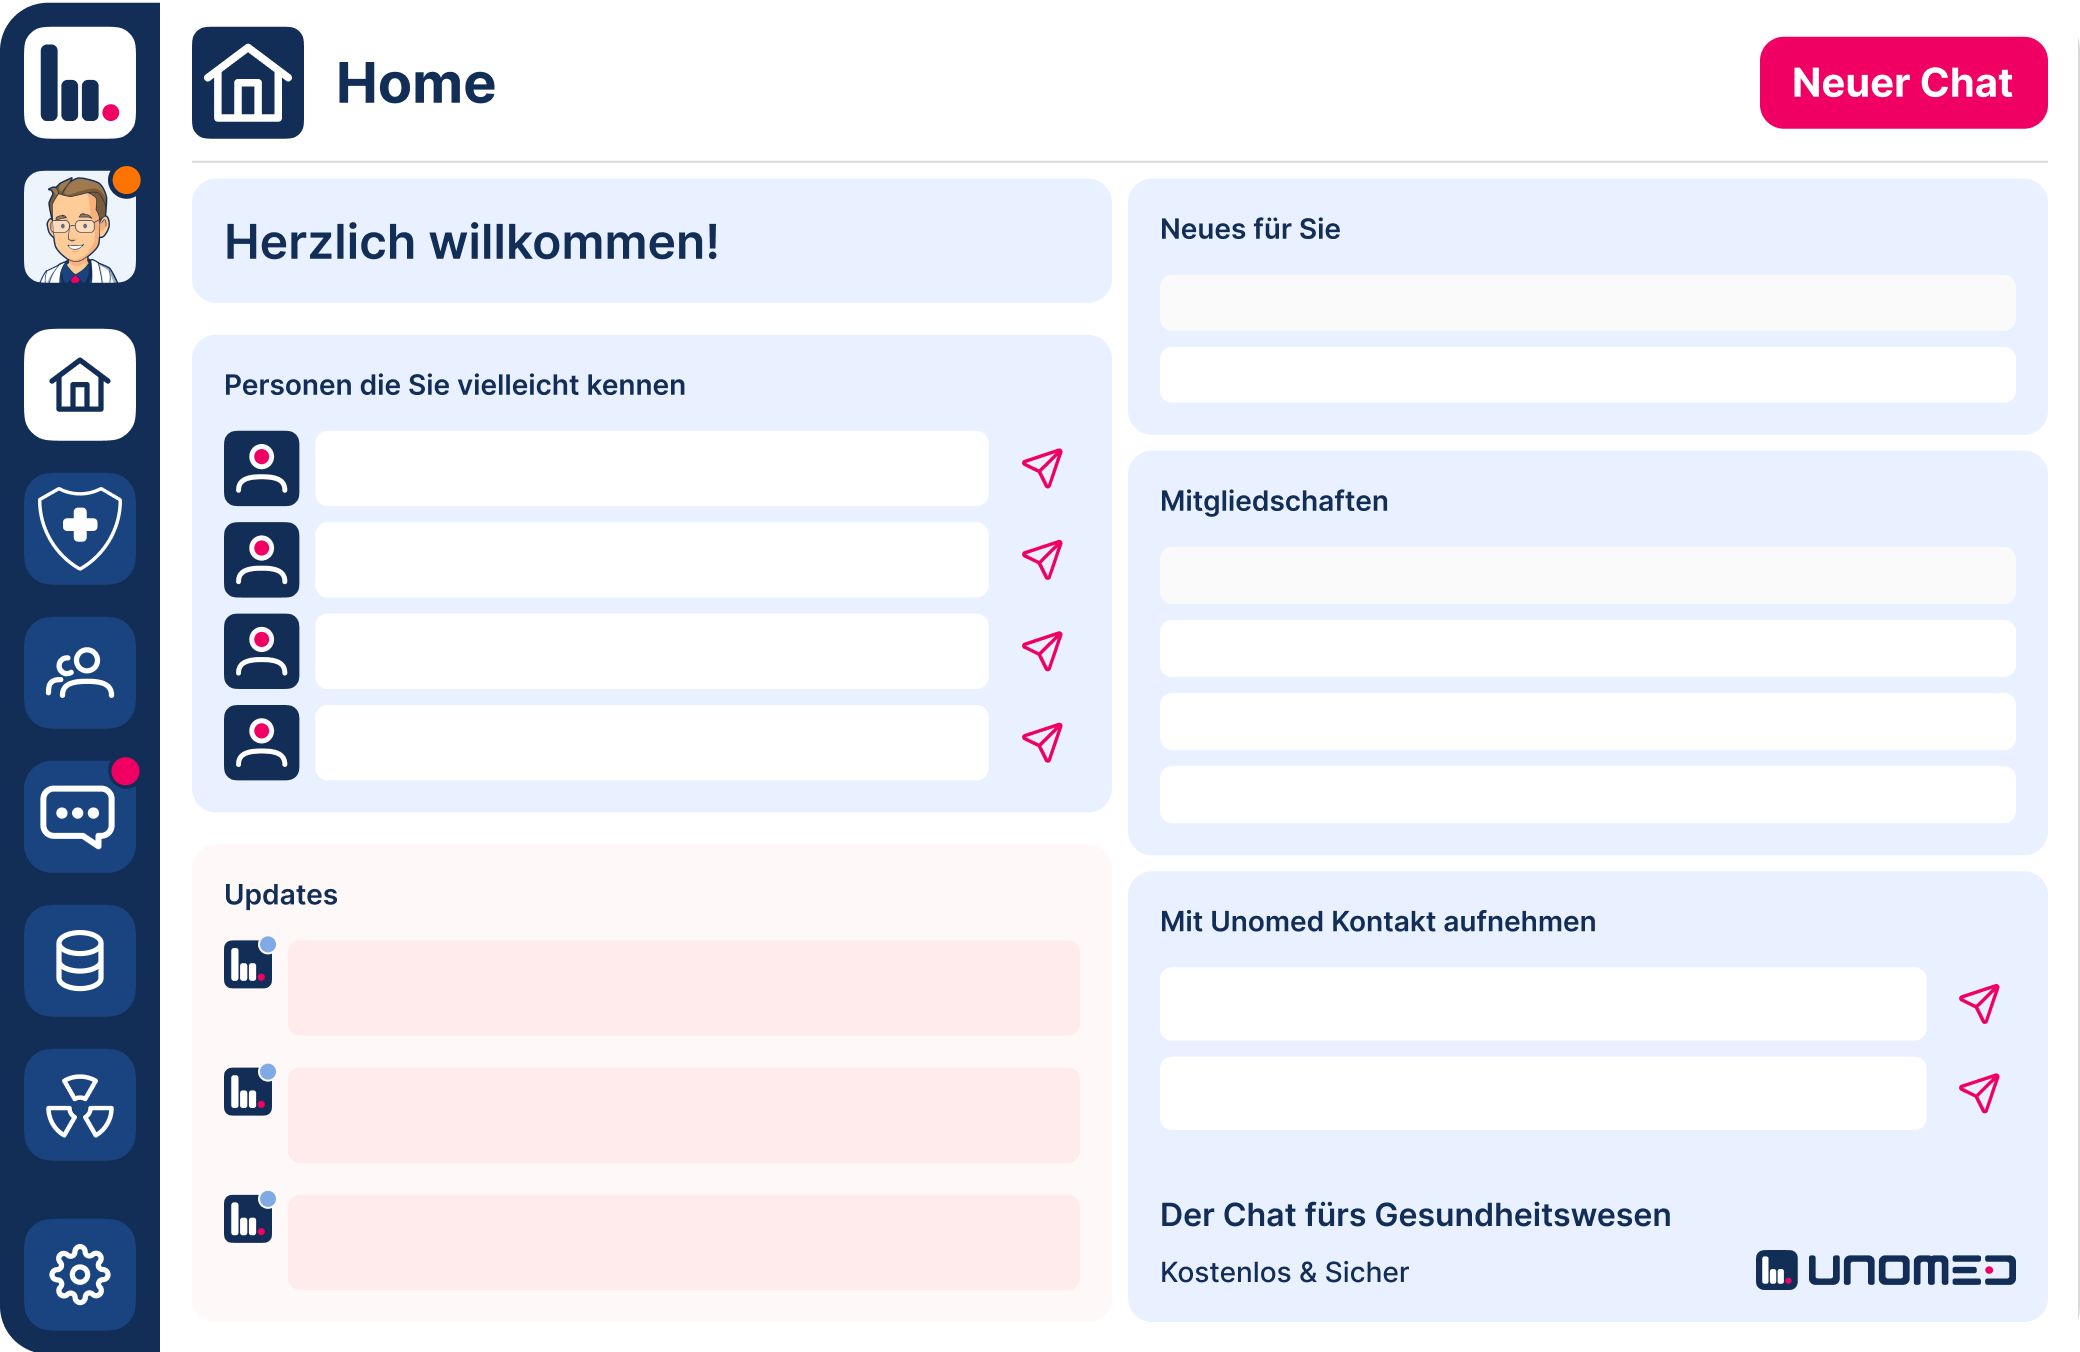Open the chat messages icon
Screen dimensions: 2080x1352
80,817
